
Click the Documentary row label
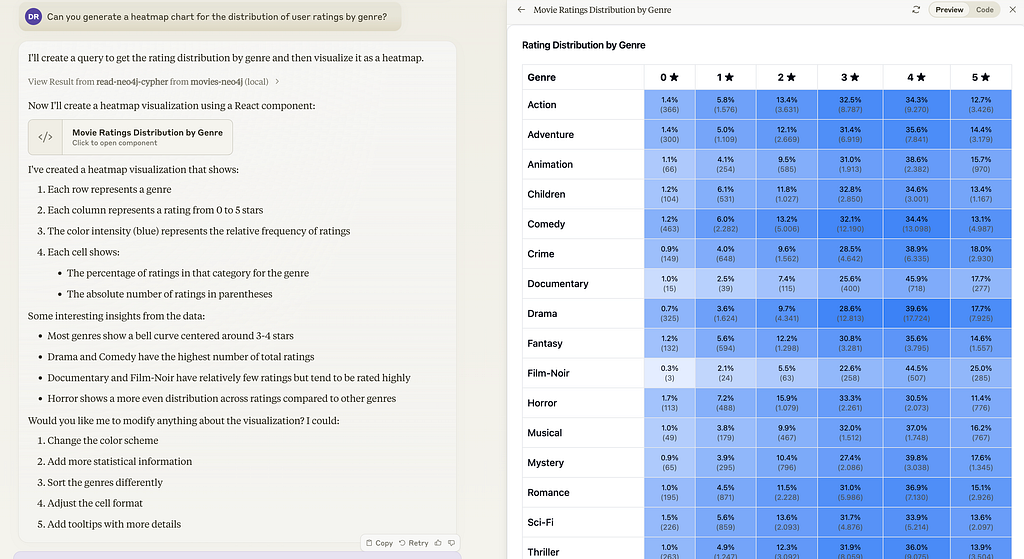coord(558,283)
